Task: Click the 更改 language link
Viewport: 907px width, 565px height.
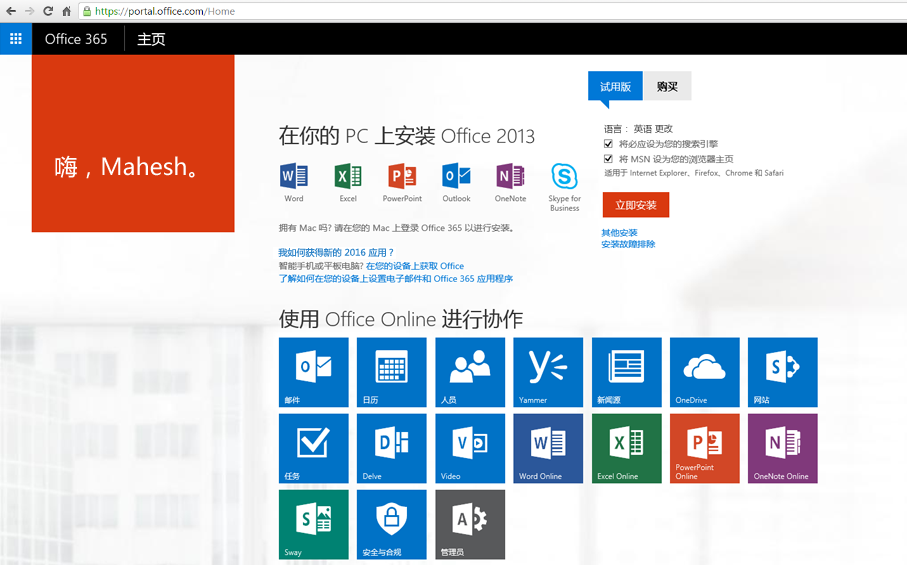Action: [664, 128]
